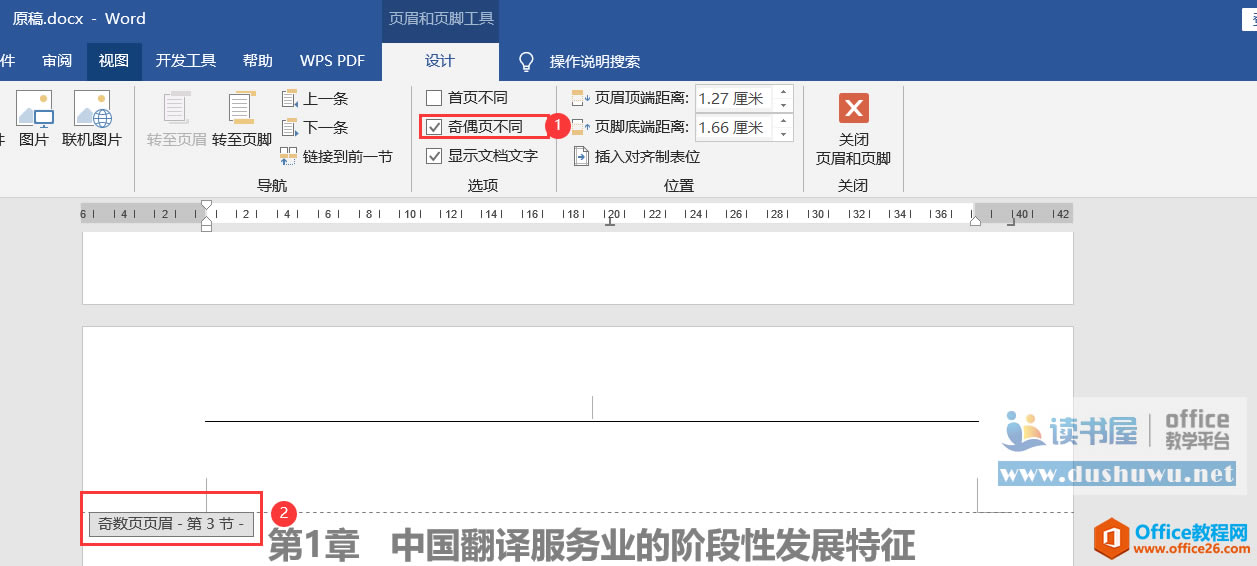The image size is (1257, 566).
Task: Go to next section header 下一条
Action: (314, 127)
